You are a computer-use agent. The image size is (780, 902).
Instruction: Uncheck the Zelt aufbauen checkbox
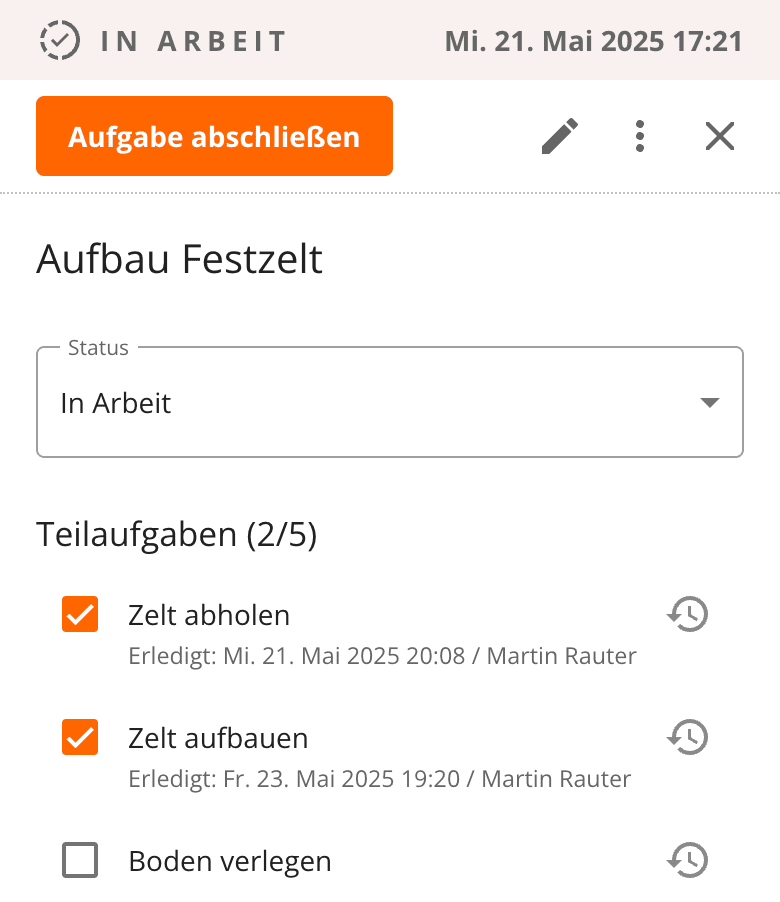pos(80,738)
